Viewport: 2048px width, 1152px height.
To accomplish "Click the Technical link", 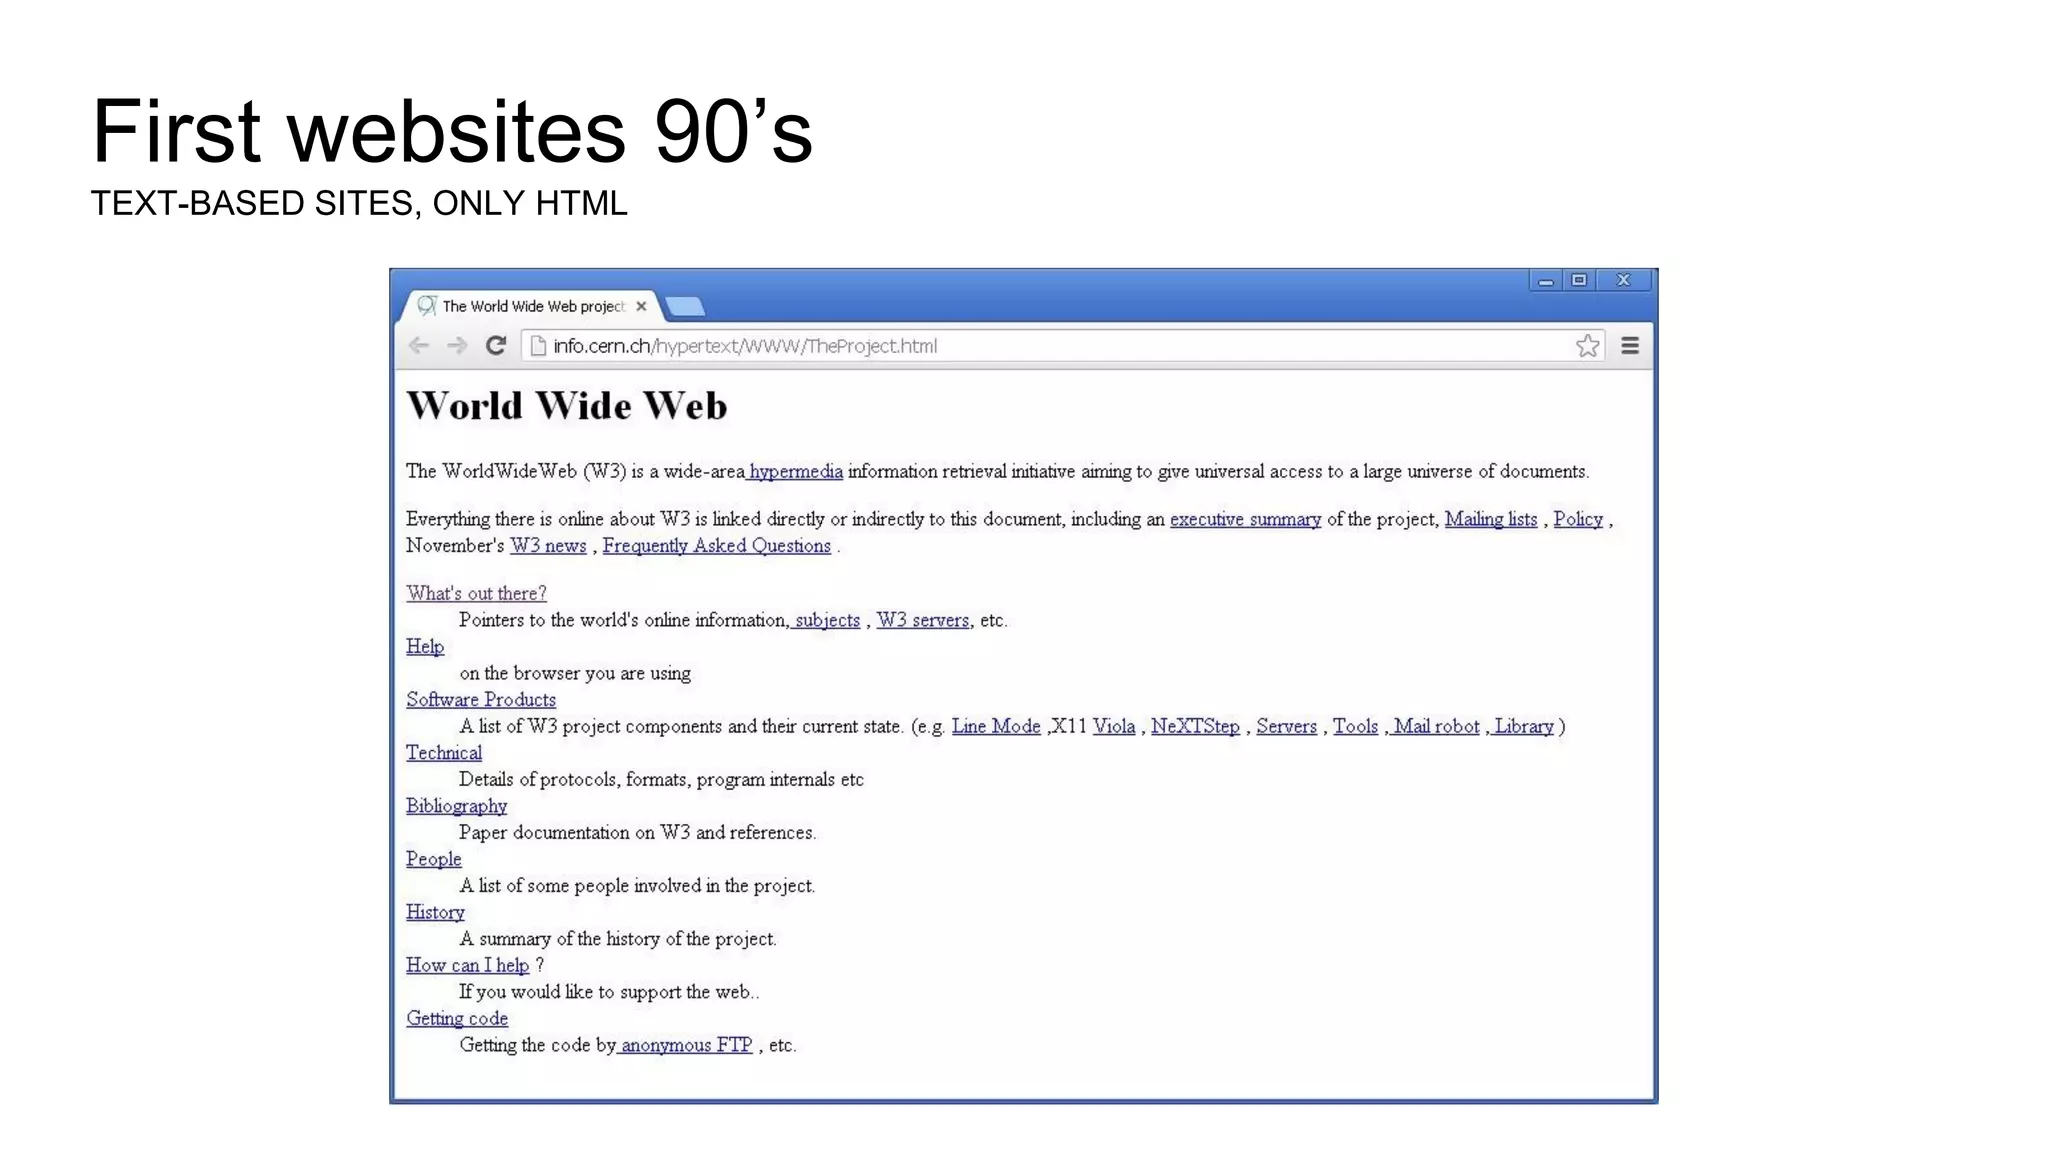I will pos(443,753).
